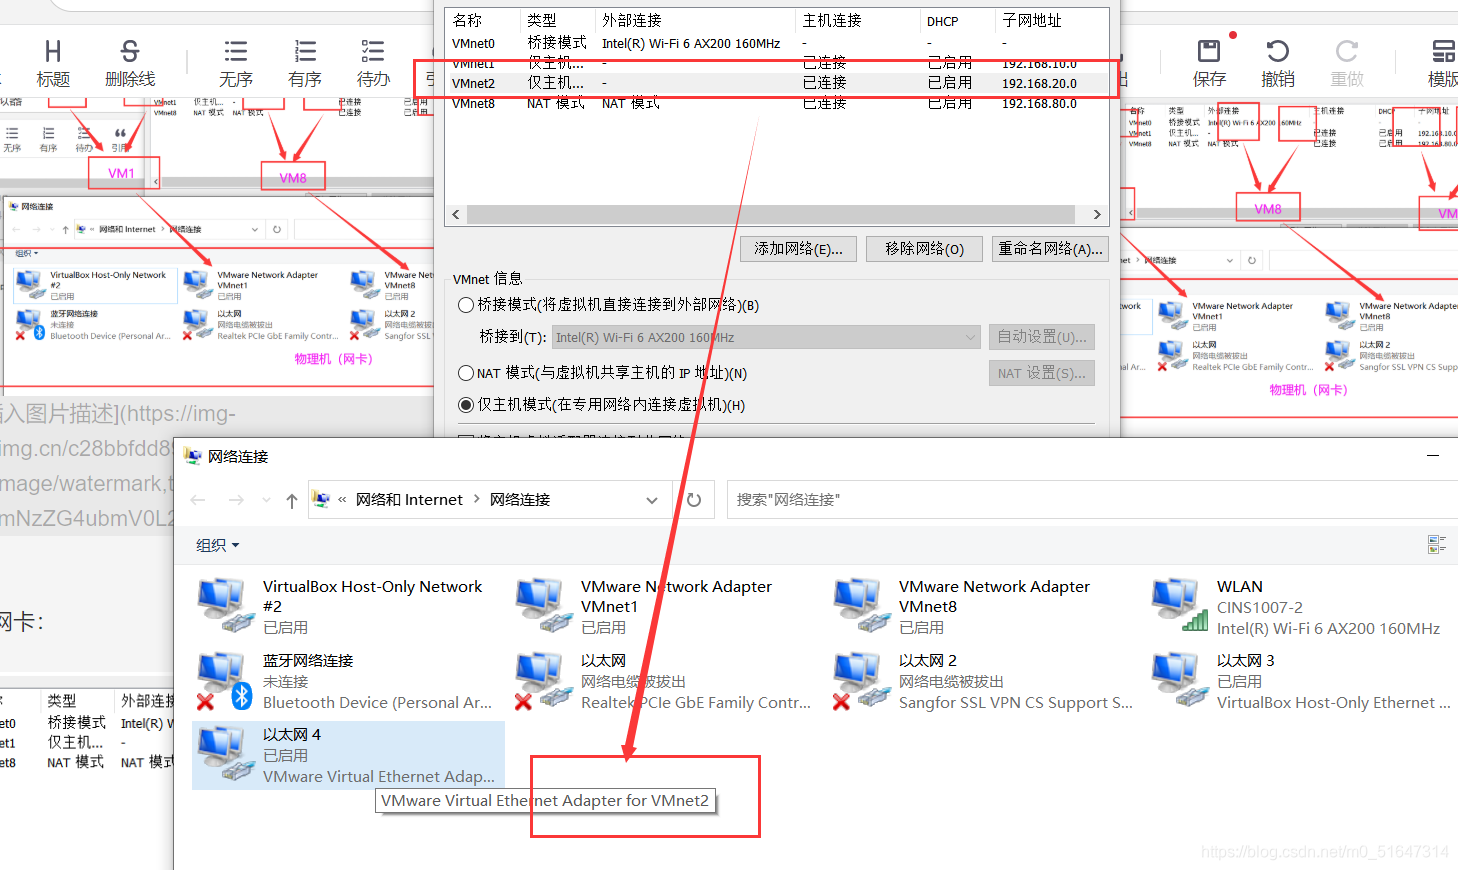Sort by DHCP column header
The width and height of the screenshot is (1458, 870).
click(x=958, y=21)
